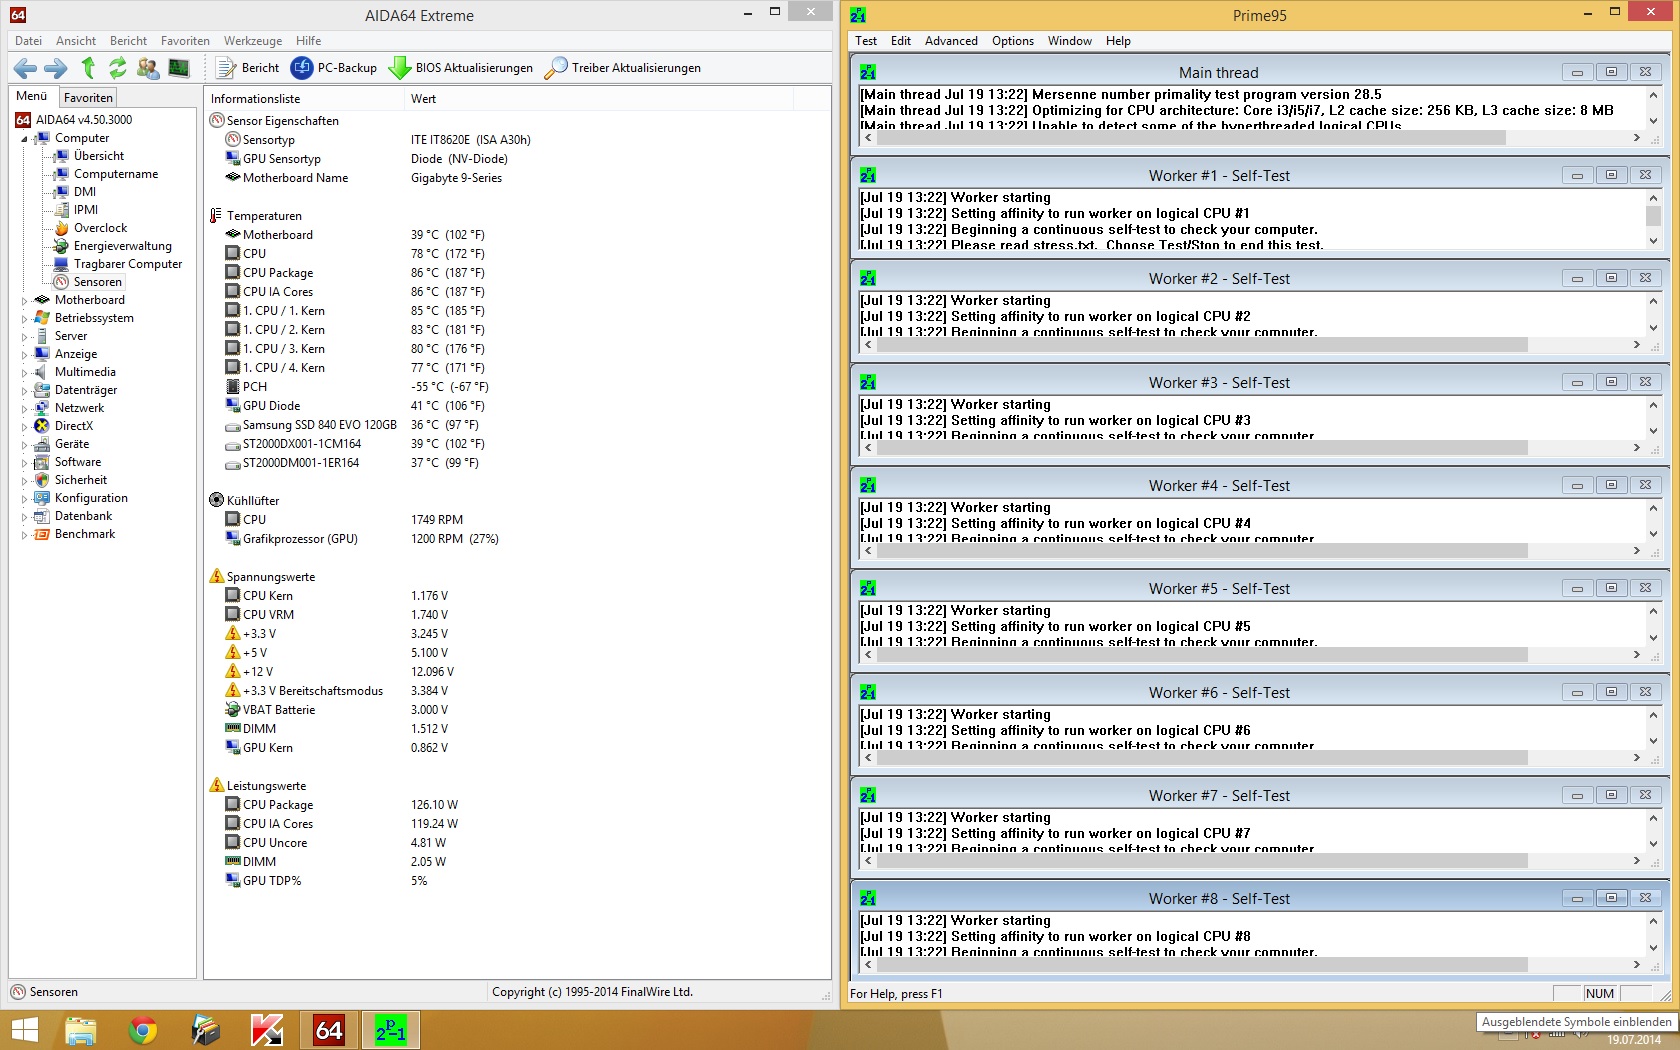Switch to the Favoriten tab
Viewport: 1680px width, 1050px height.
coord(88,97)
